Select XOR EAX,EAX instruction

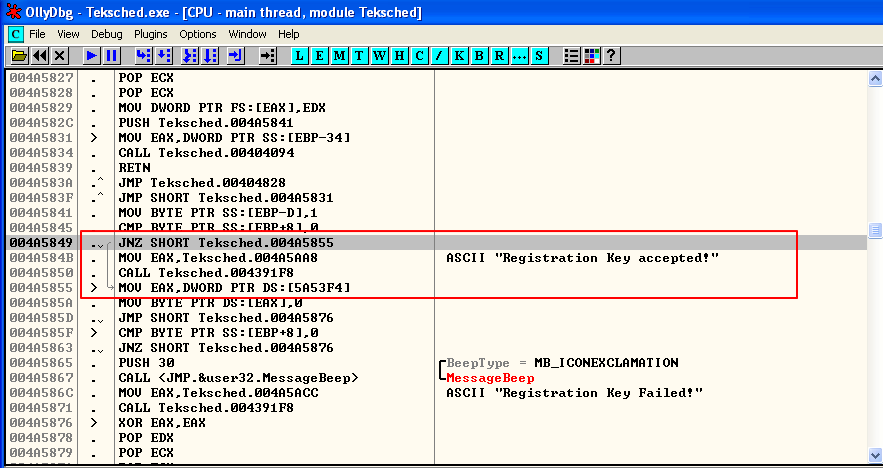[162, 422]
